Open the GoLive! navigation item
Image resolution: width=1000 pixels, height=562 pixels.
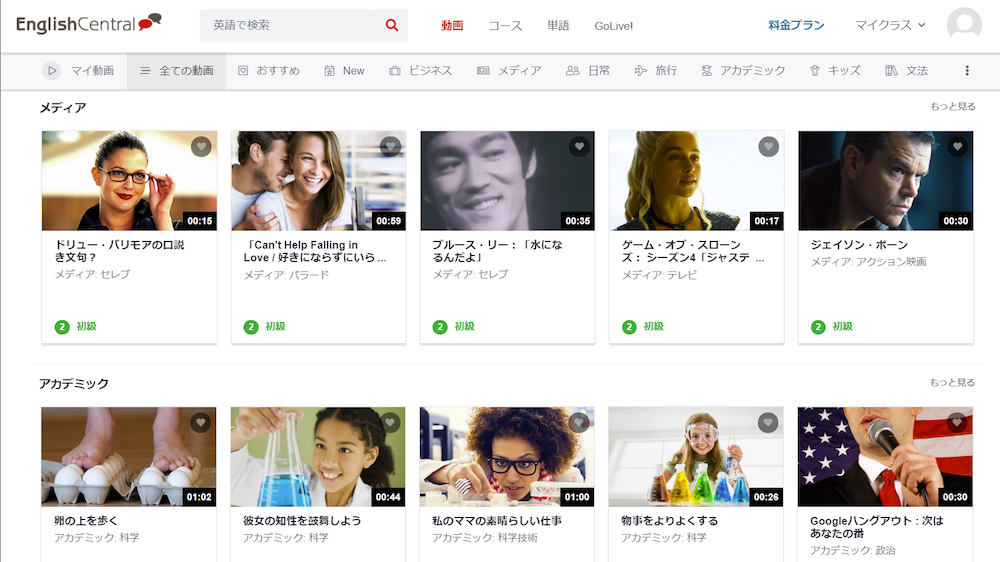614,26
